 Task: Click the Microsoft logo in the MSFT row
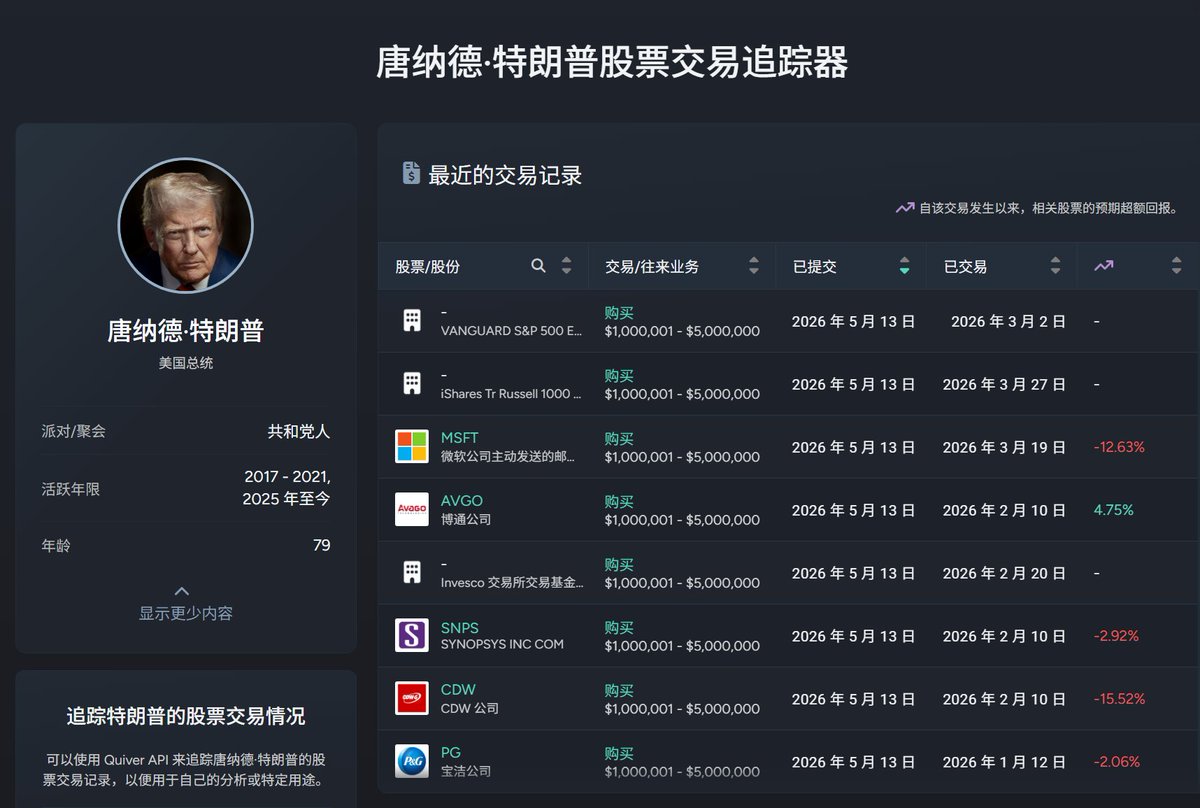click(411, 447)
